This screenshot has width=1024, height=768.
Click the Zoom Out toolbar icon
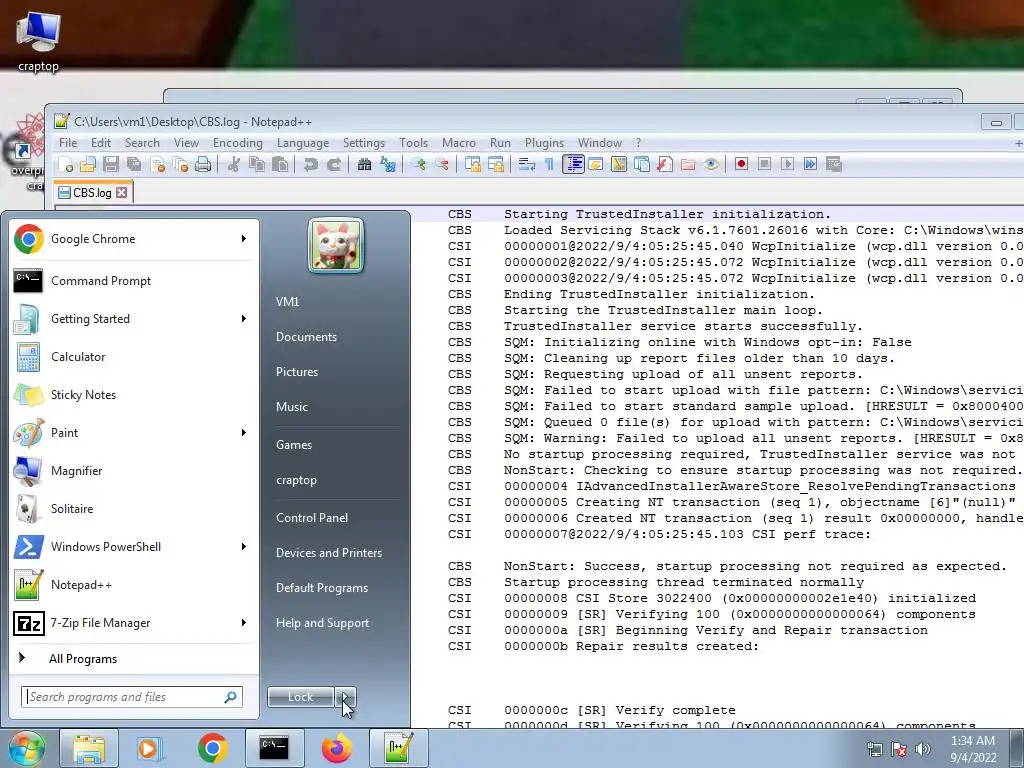point(441,165)
